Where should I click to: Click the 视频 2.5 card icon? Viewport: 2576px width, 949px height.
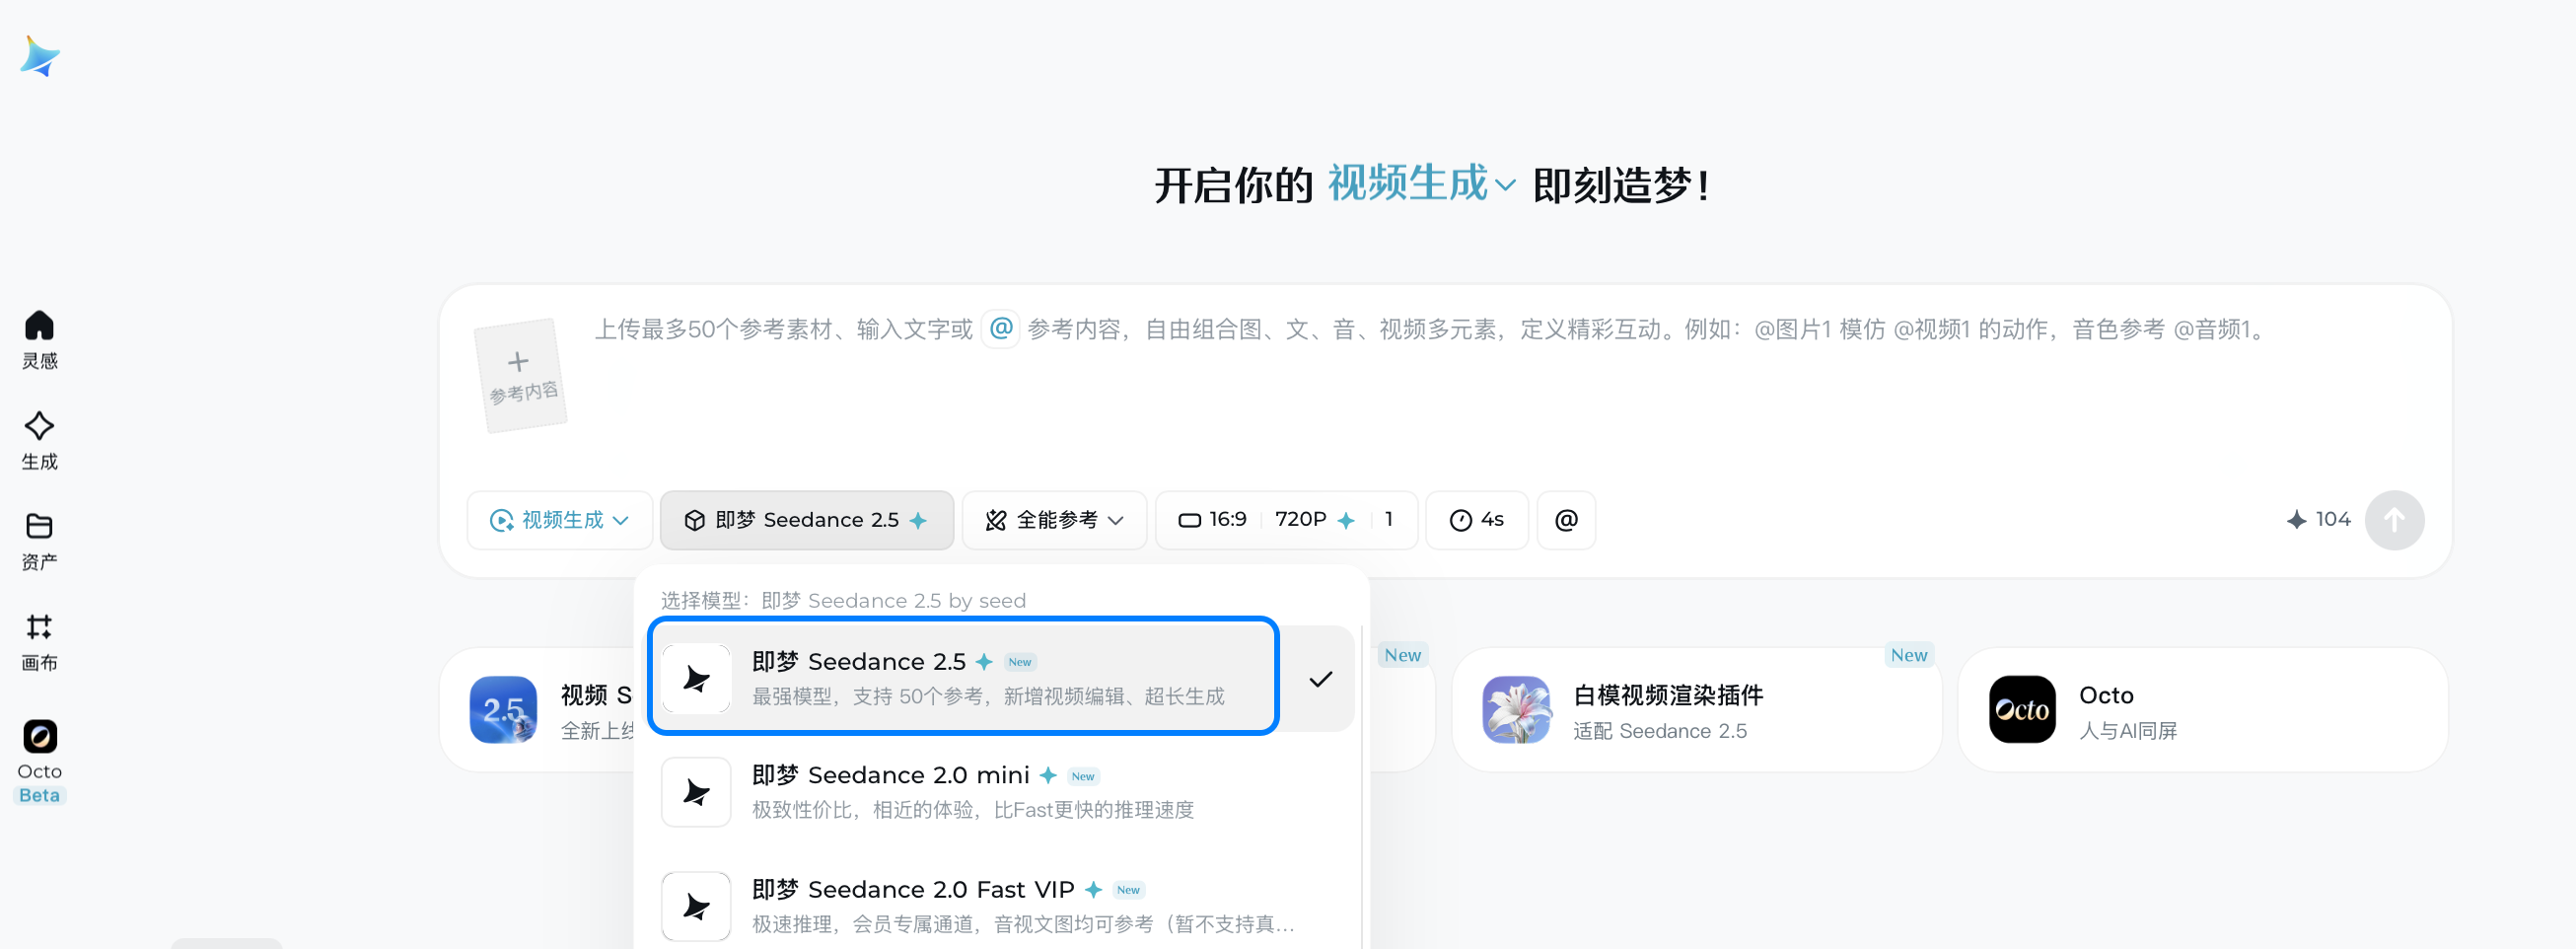tap(503, 710)
